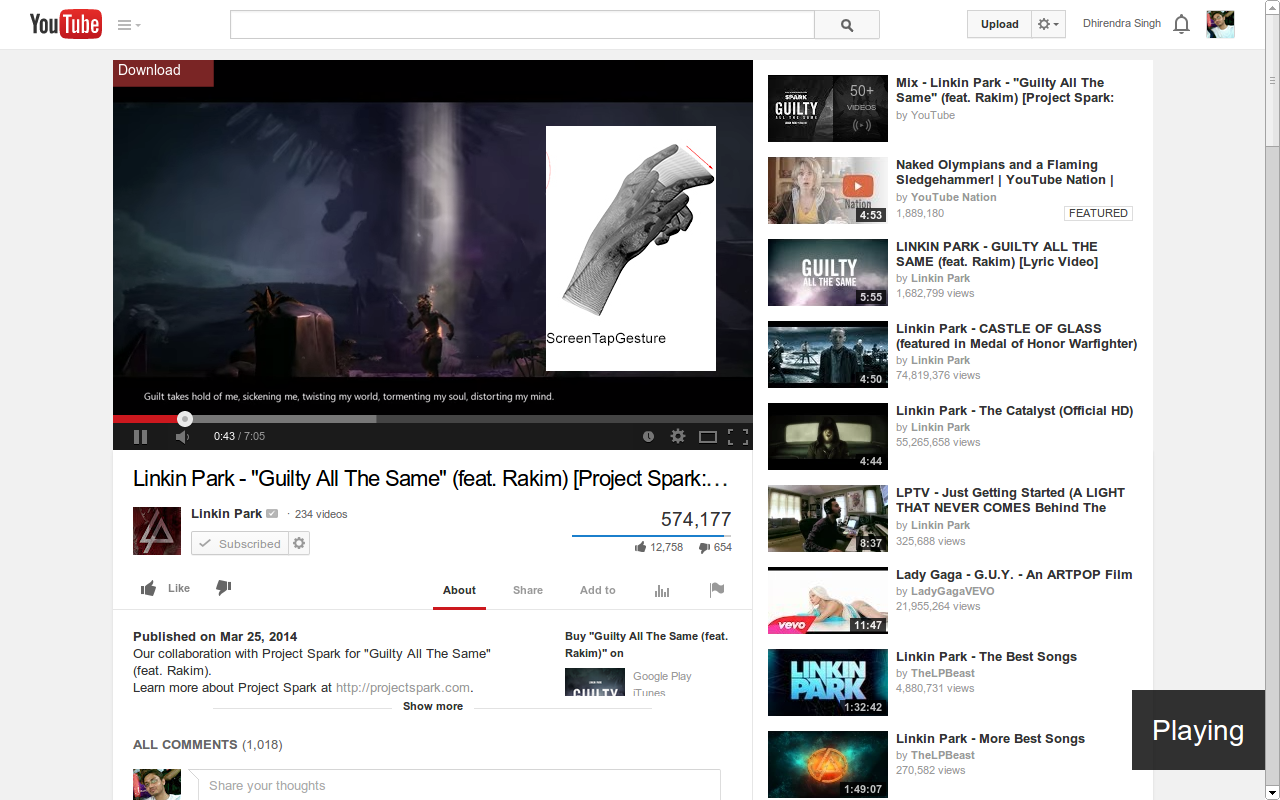Viewport: 1280px width, 800px height.
Task: Open Linkin Park The Best Songs title
Action: (x=986, y=657)
